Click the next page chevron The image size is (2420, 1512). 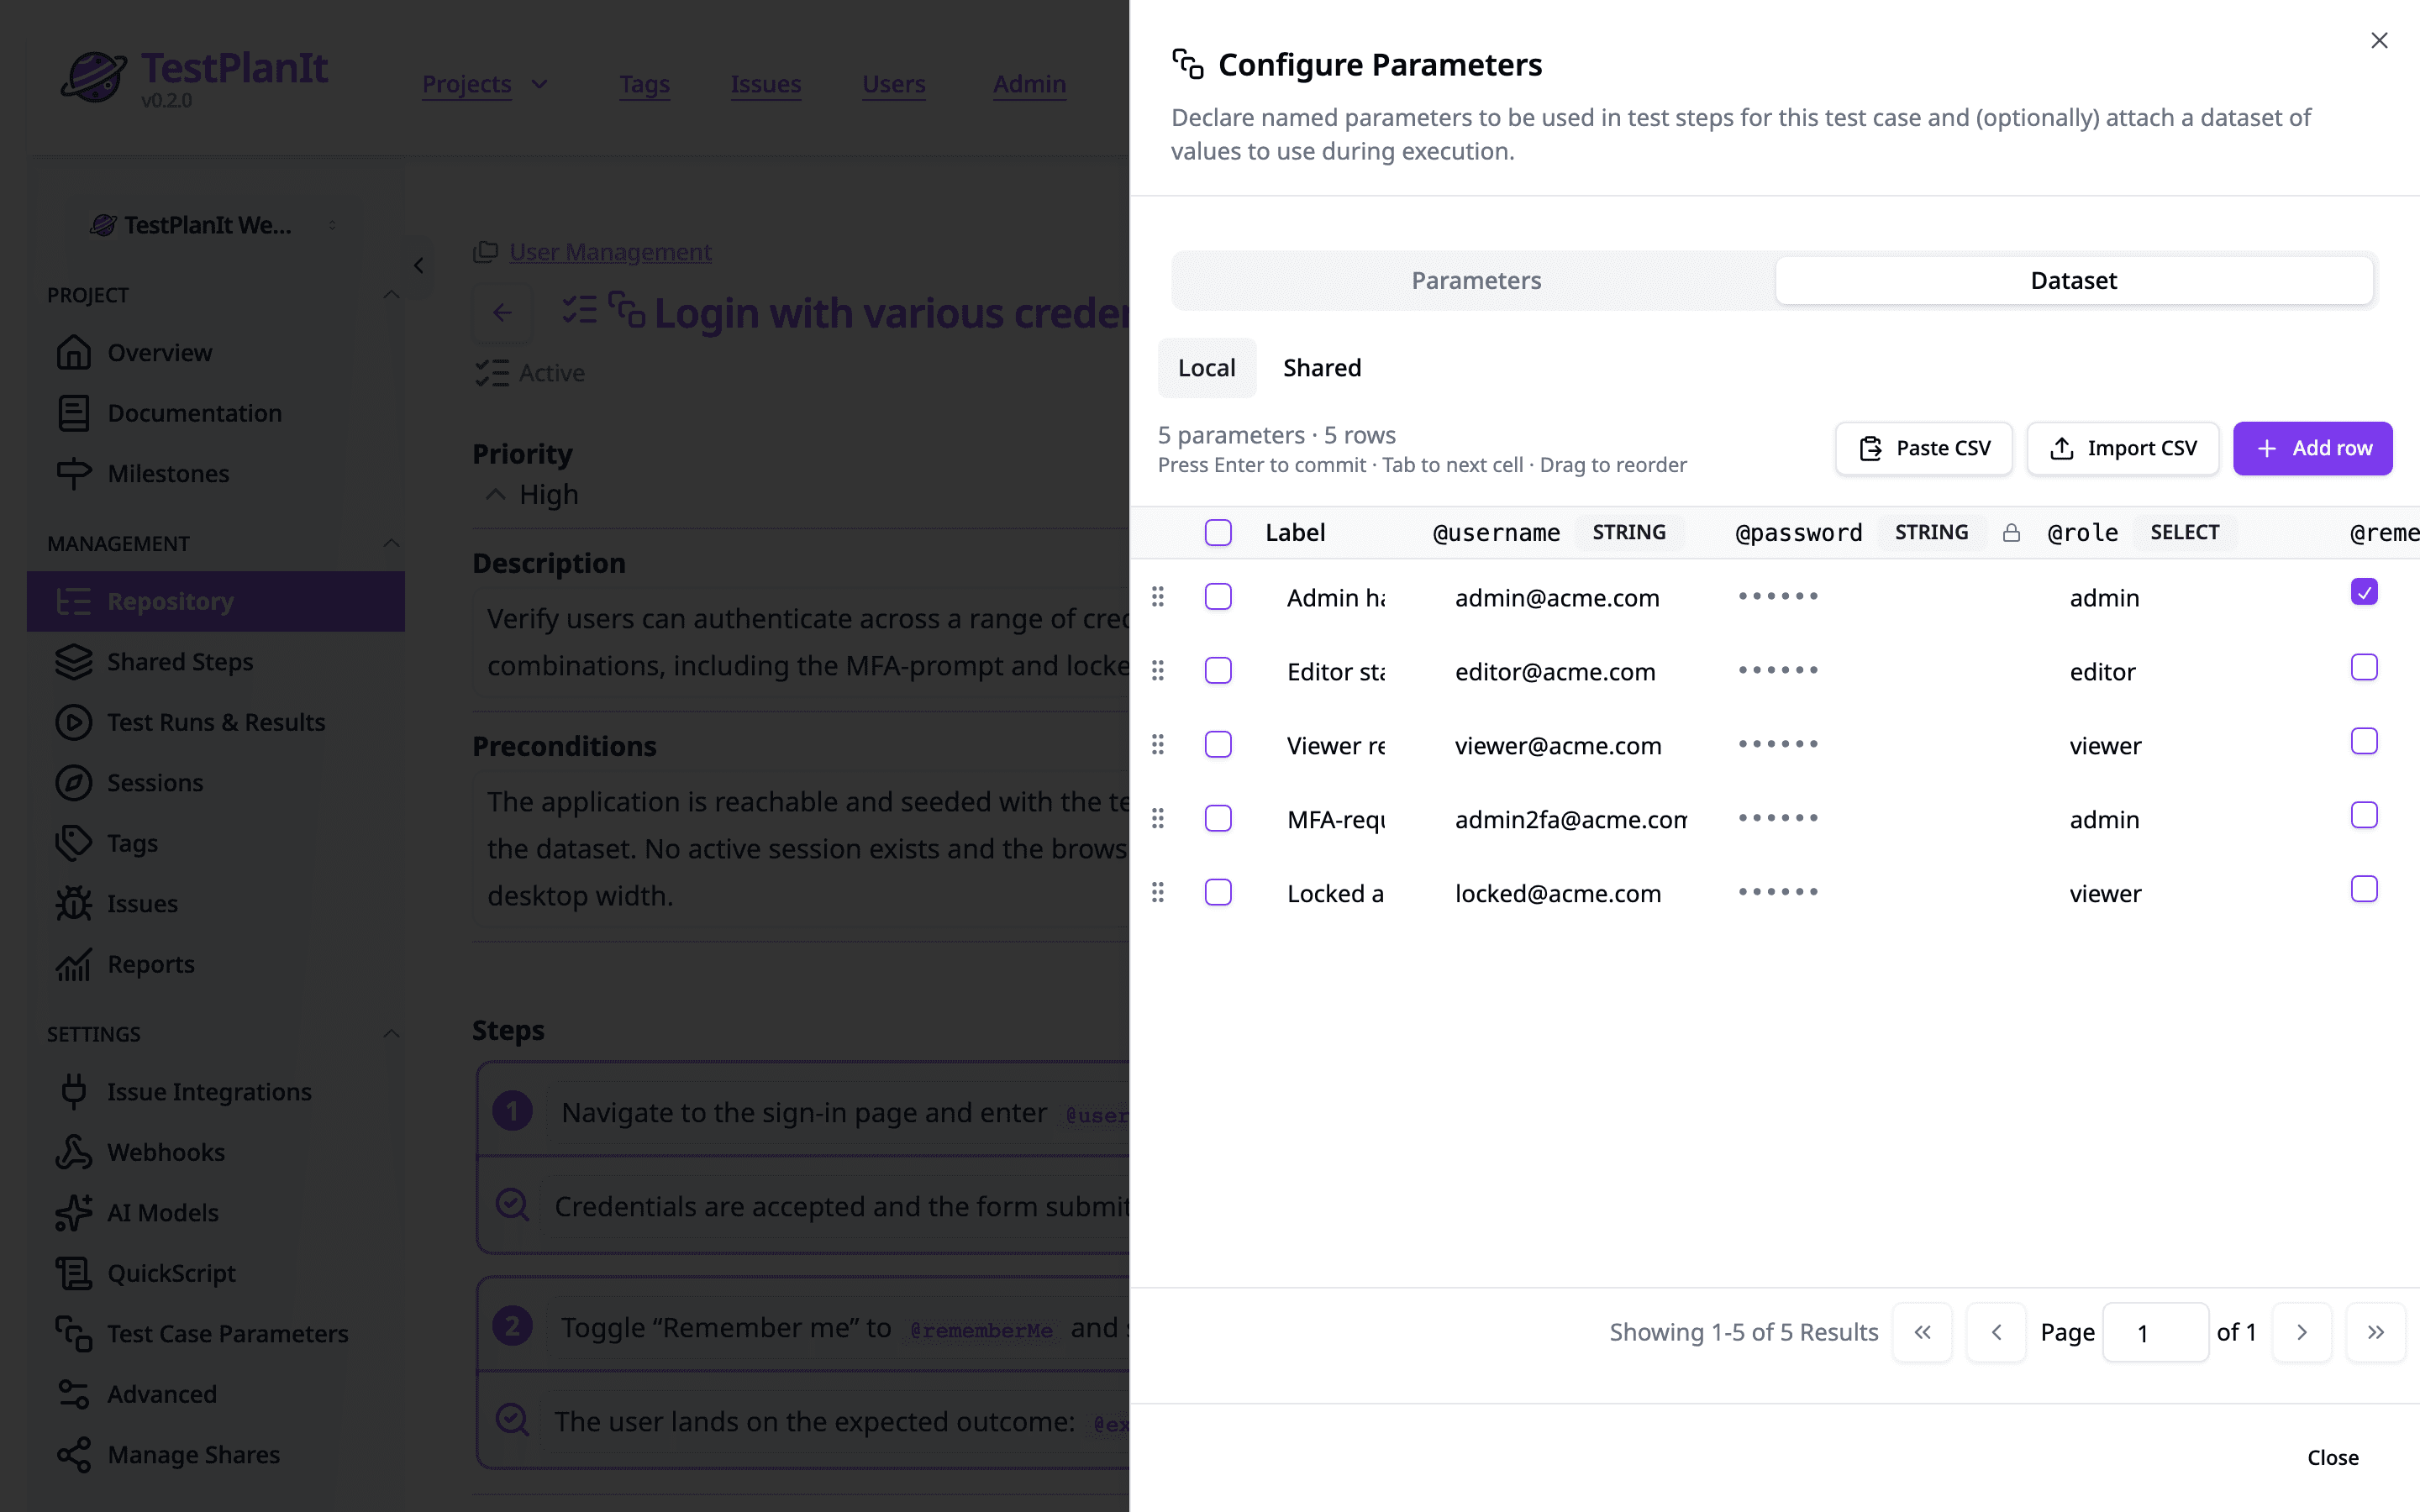click(x=2301, y=1332)
